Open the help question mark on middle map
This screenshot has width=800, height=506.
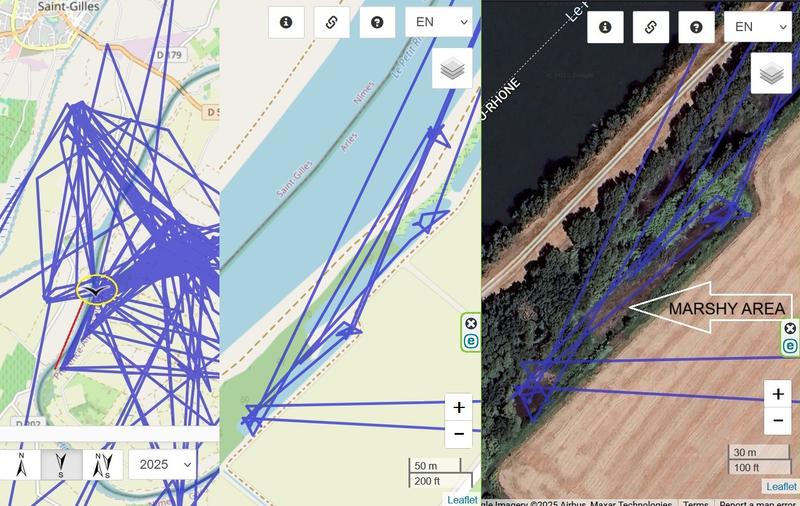pos(377,22)
